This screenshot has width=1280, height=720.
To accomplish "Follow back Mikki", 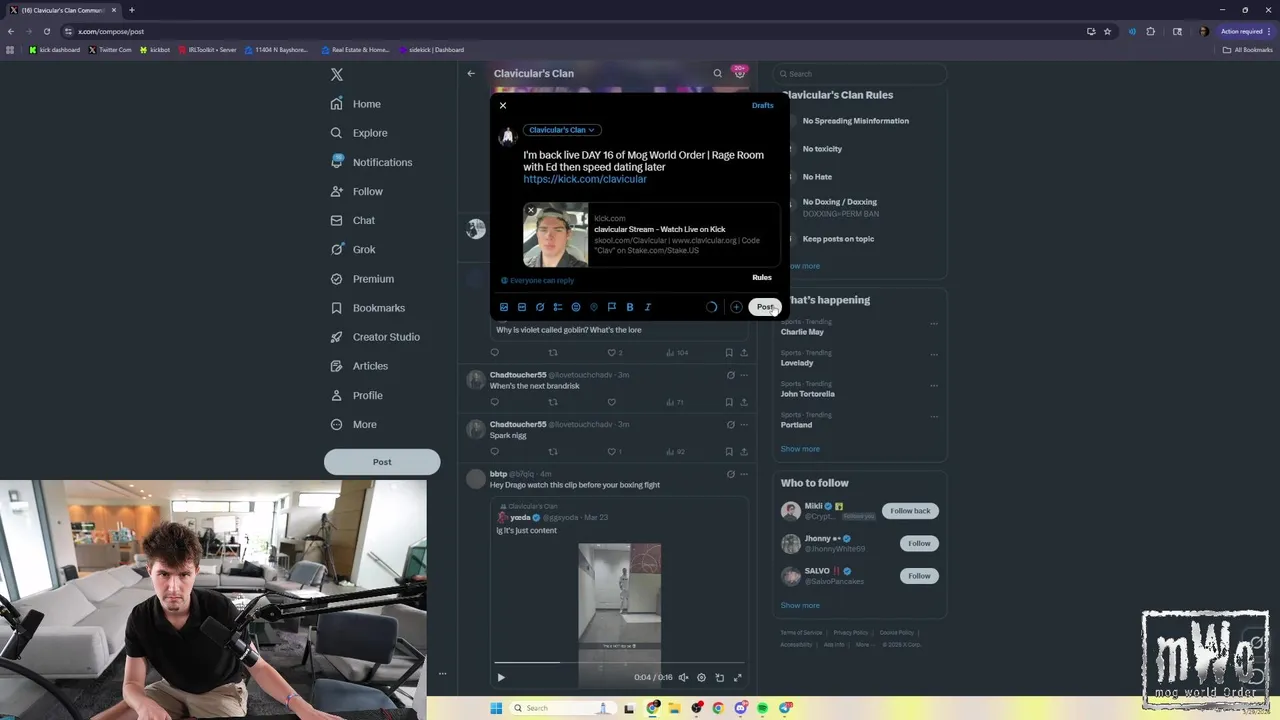I will click(910, 511).
